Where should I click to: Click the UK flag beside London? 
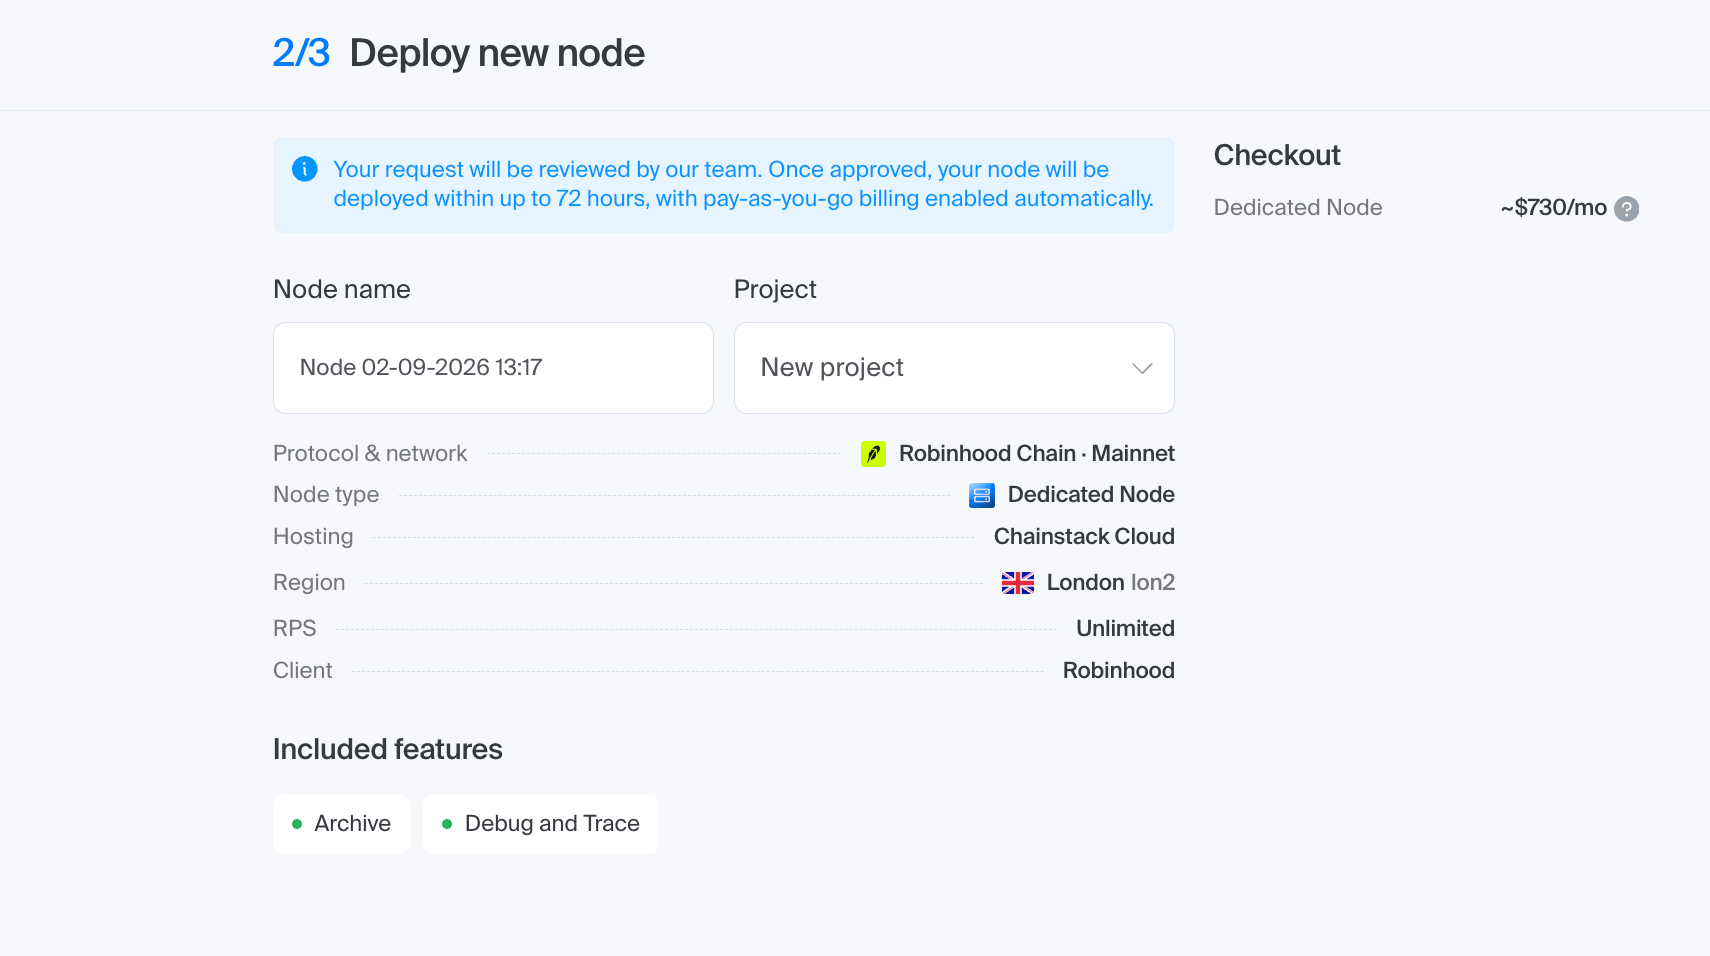pos(1018,583)
